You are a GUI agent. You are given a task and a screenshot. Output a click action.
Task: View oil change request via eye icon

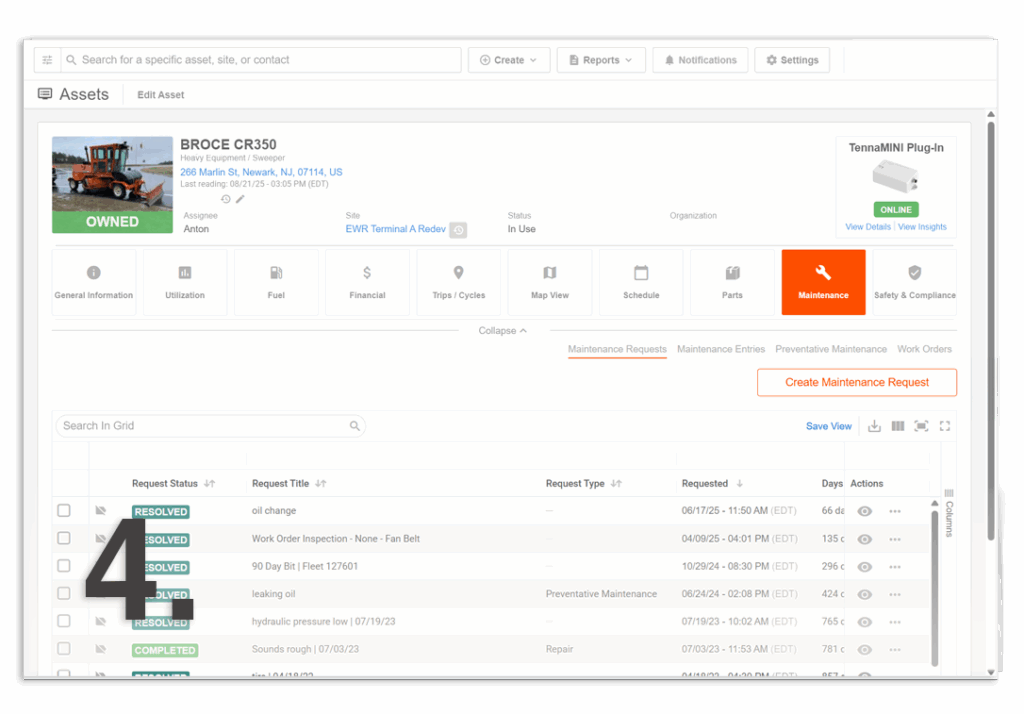point(865,511)
